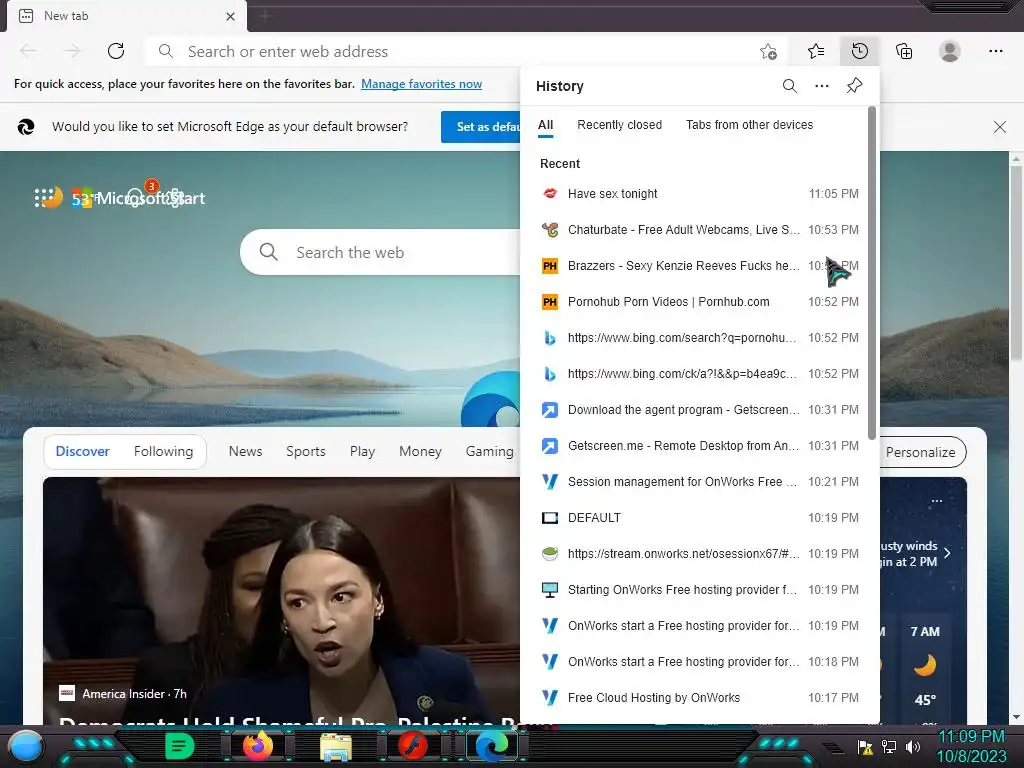Open a new tab with plus button
Screen dimensions: 1024x768
point(265,16)
